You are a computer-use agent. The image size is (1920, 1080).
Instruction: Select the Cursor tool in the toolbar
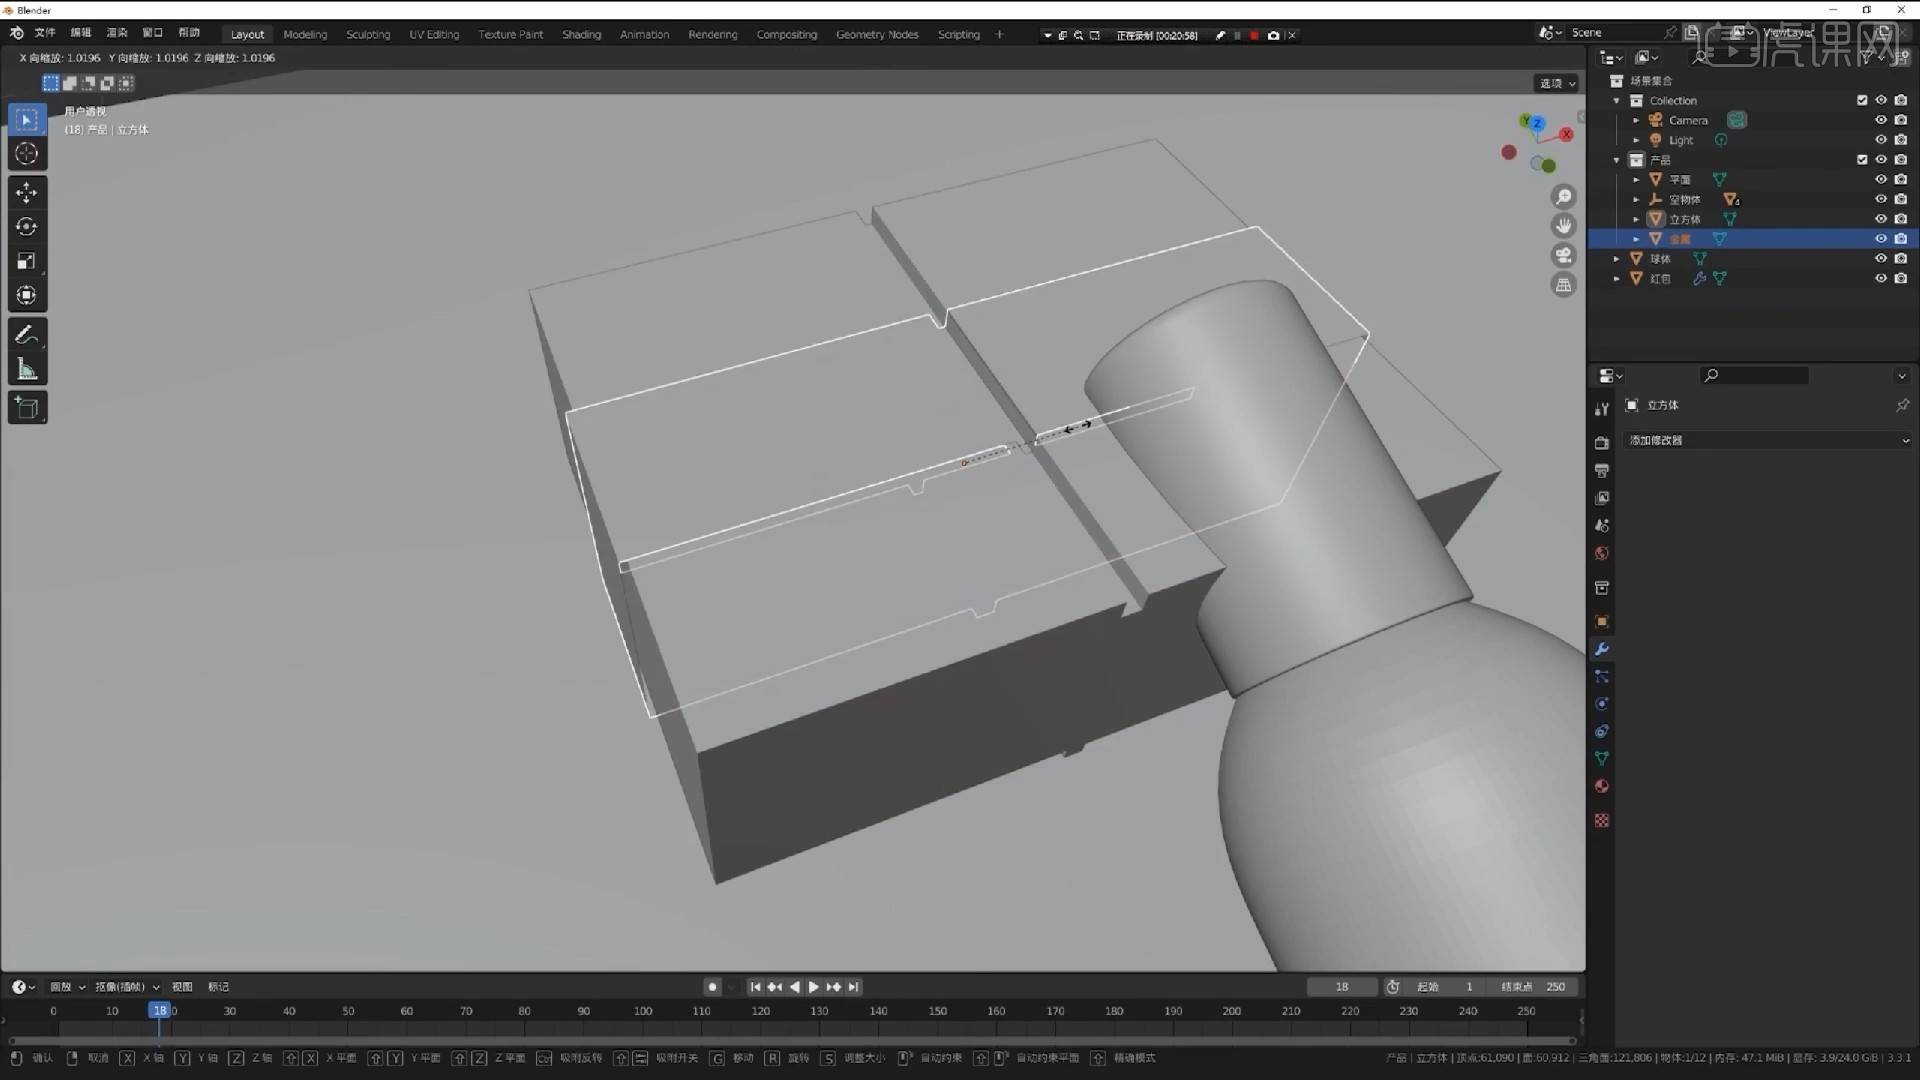point(27,153)
